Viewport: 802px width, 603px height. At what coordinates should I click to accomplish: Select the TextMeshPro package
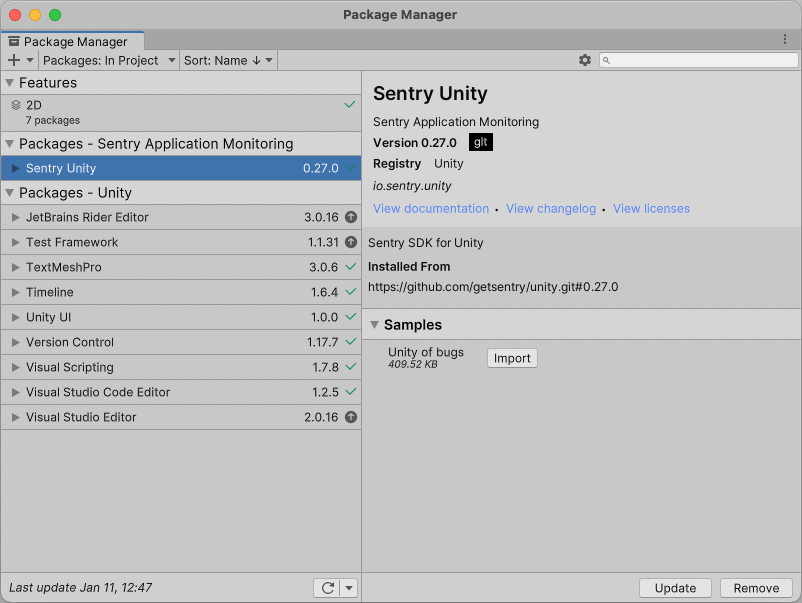click(181, 267)
